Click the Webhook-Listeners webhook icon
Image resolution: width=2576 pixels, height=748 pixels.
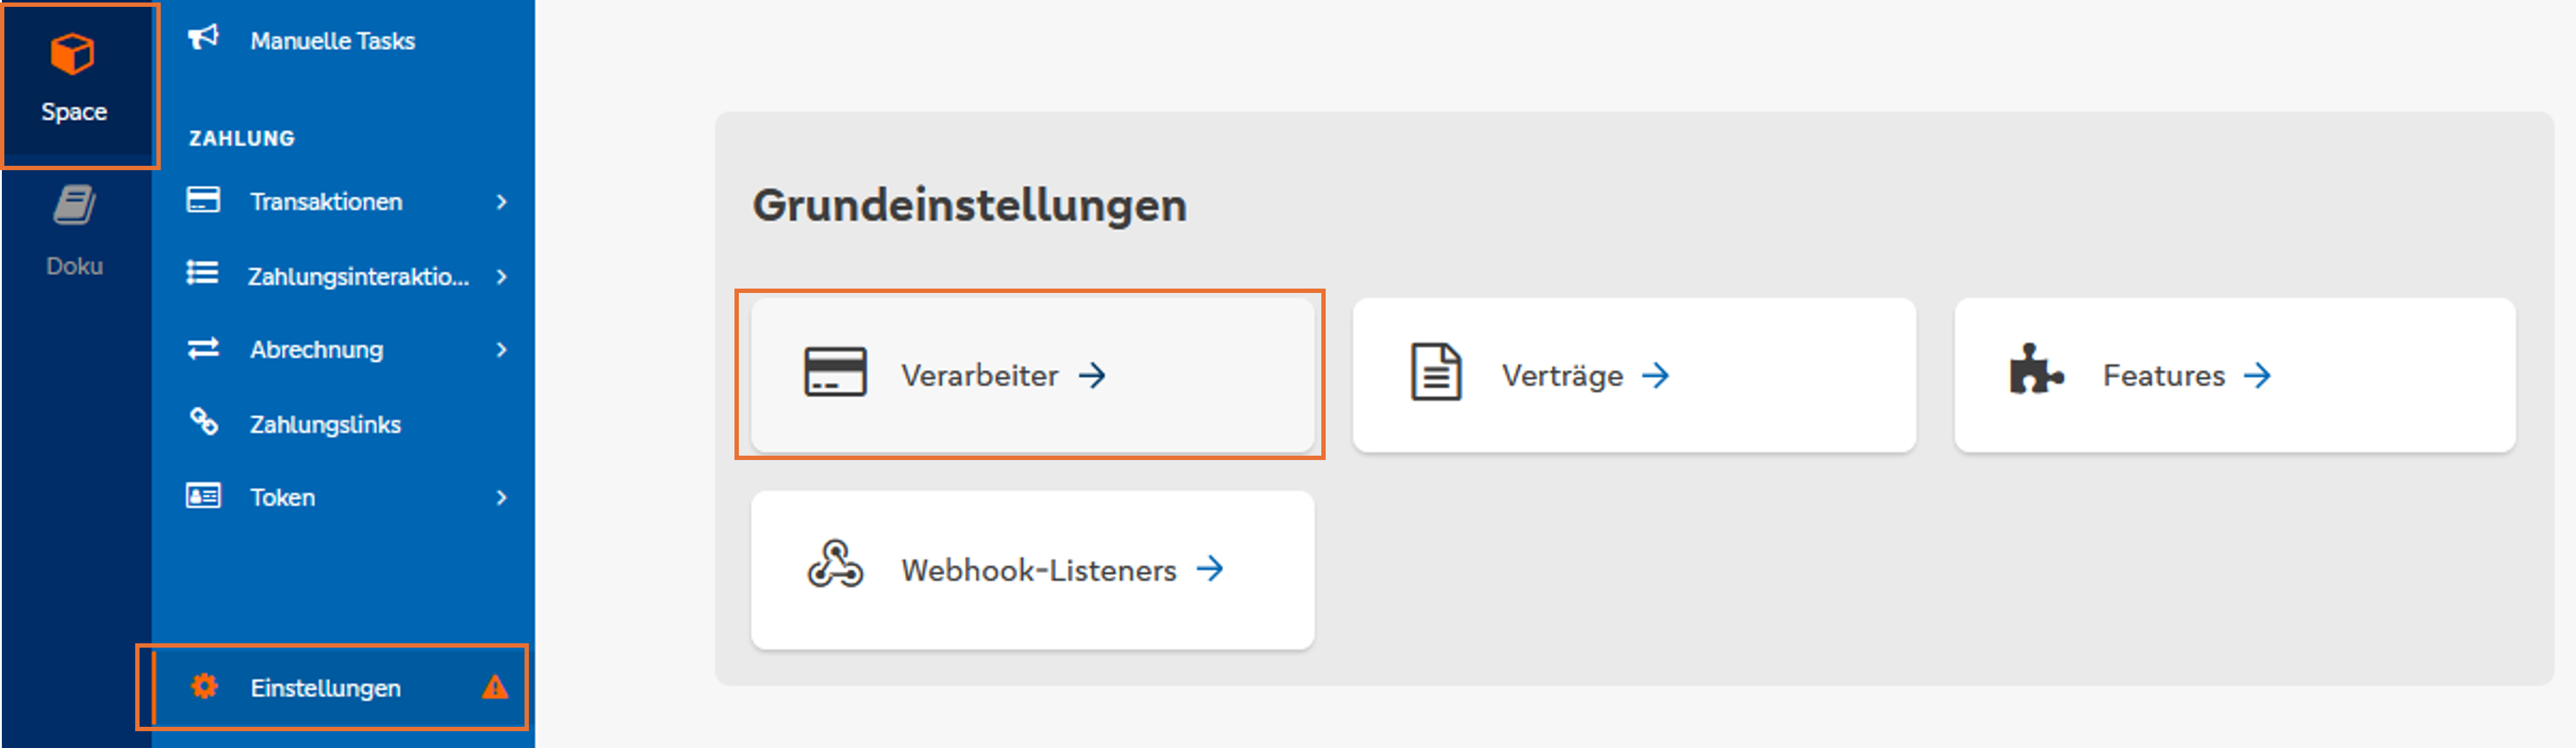835,564
